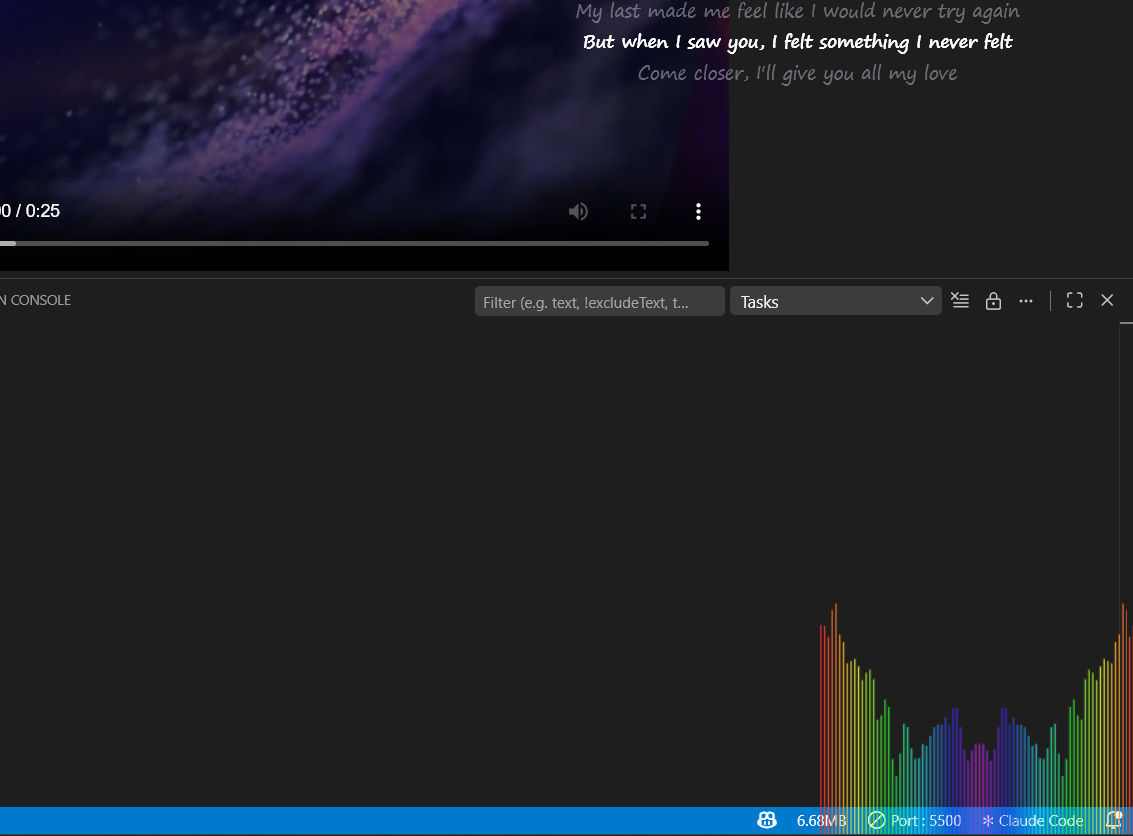Clear the output panel contents

tap(960, 301)
